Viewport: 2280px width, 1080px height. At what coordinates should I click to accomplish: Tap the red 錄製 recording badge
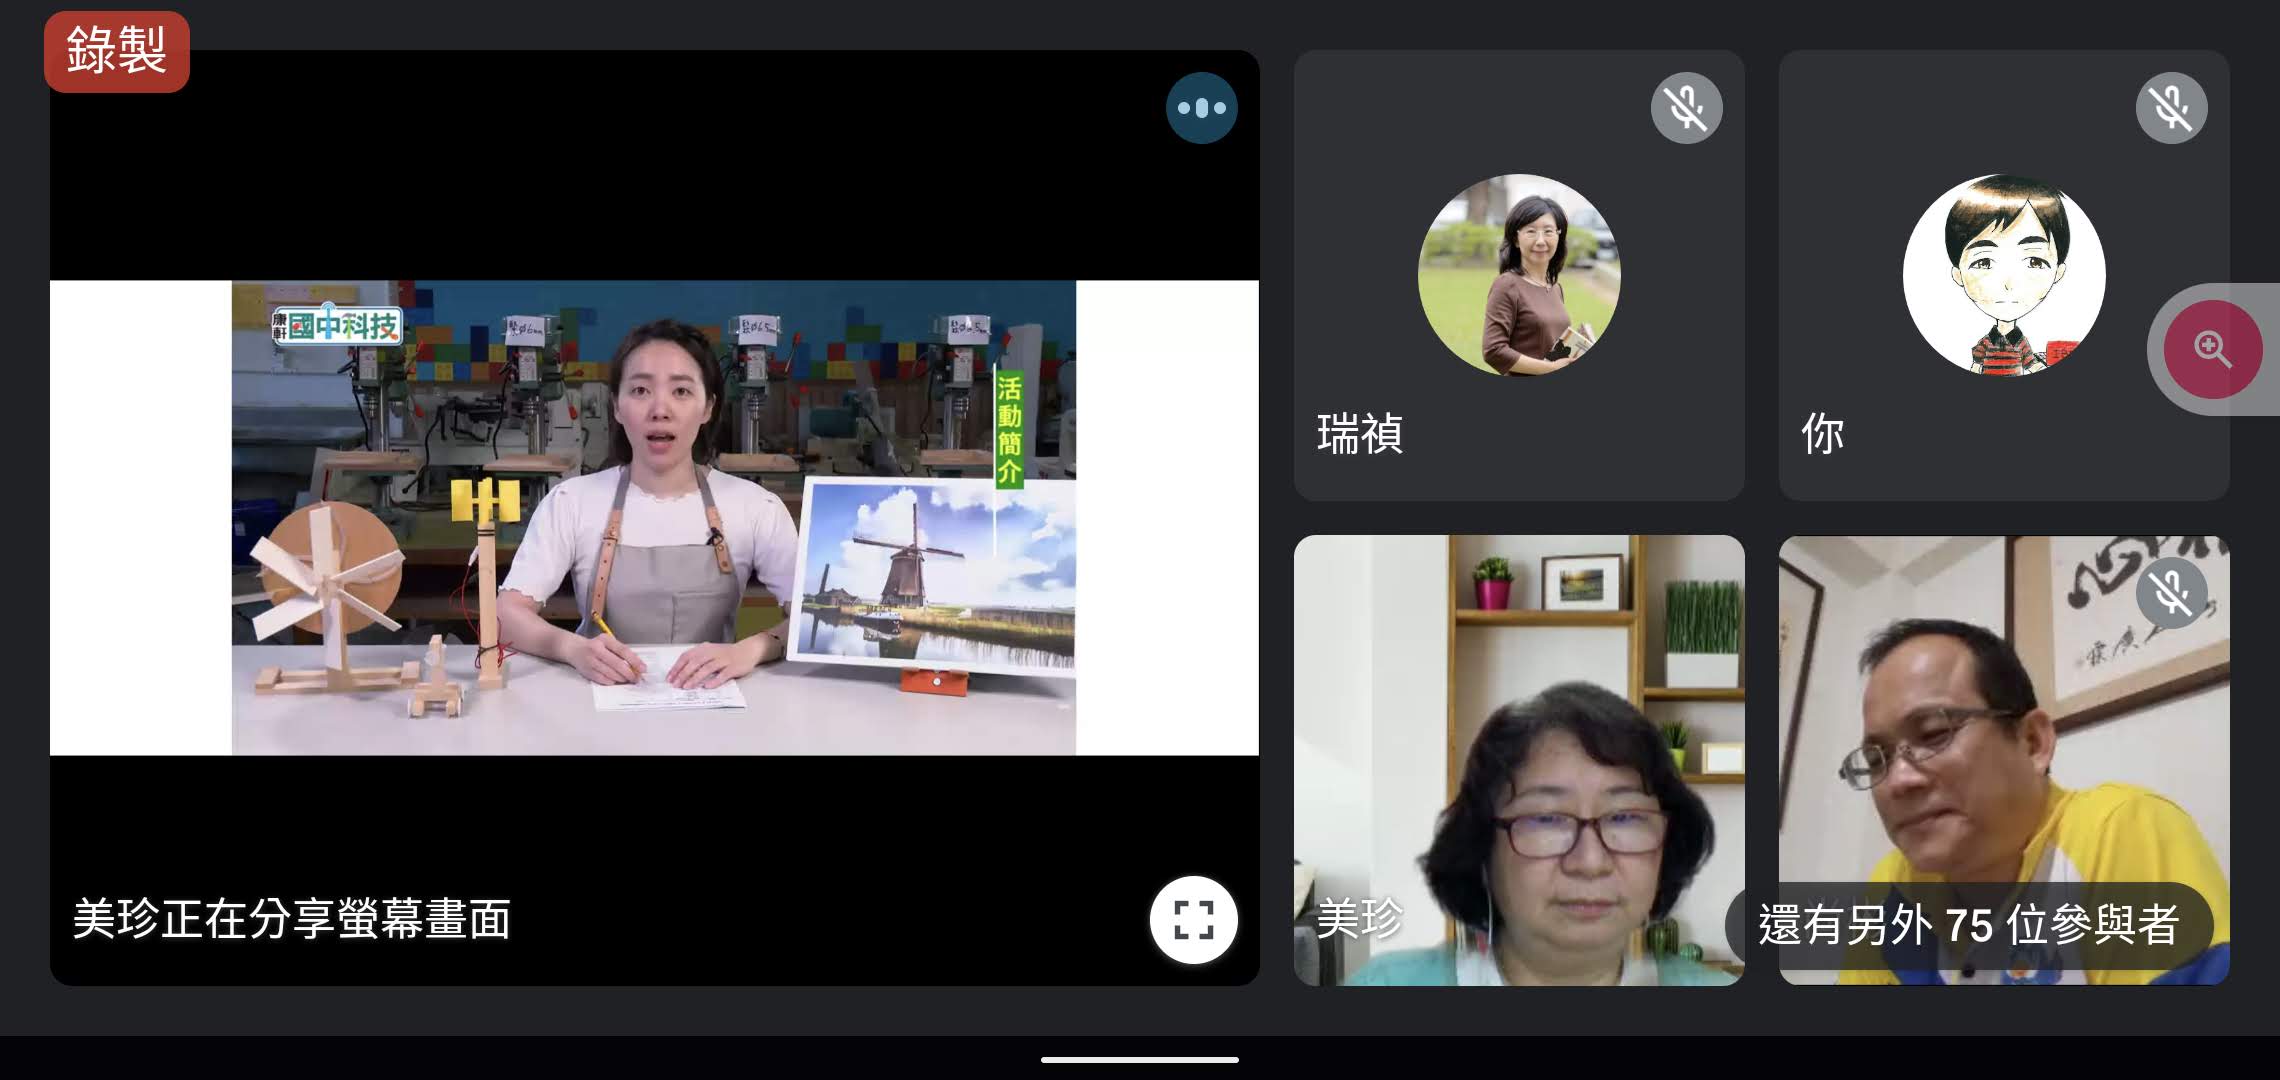pos(117,51)
